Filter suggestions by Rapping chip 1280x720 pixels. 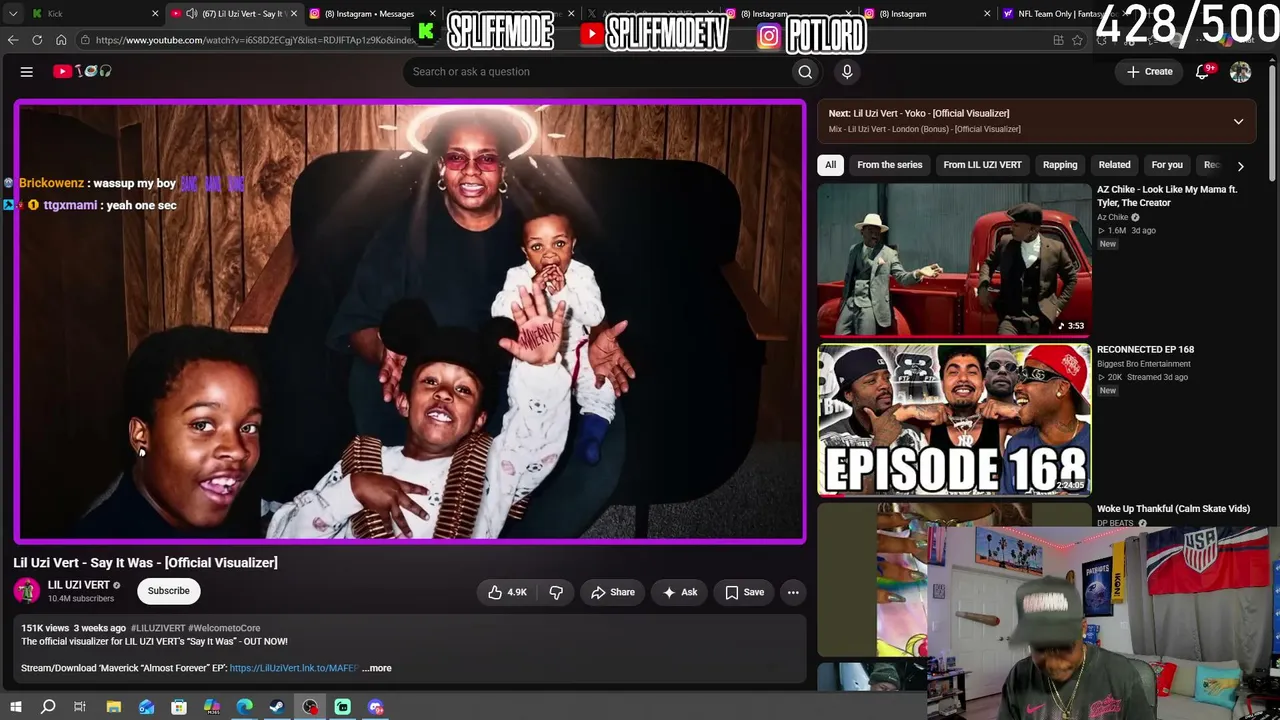pos(1060,165)
